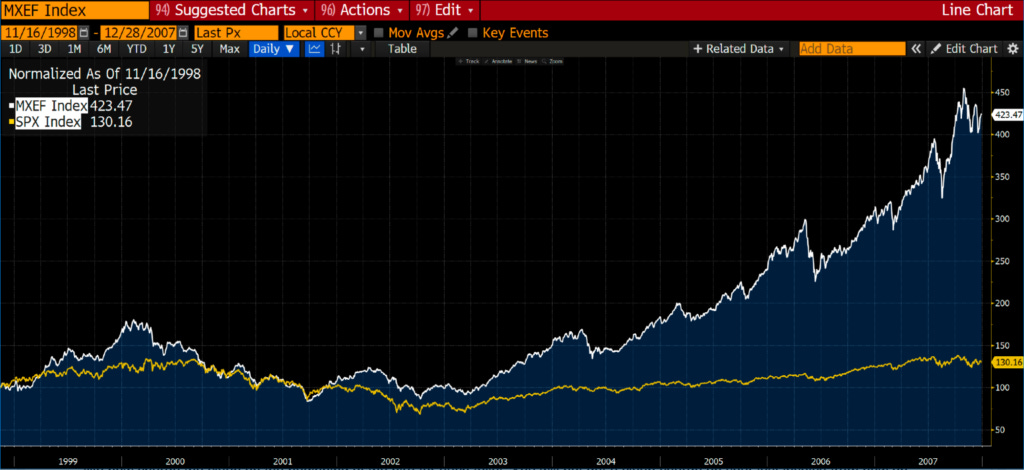Expand the Local CCY currency dropdown arrow

[x=361, y=33]
